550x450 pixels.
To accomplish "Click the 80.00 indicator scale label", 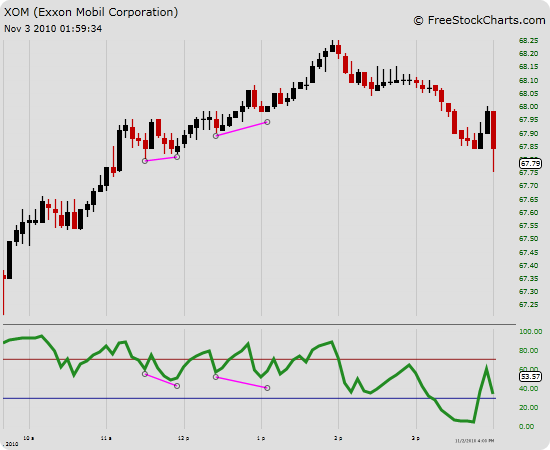I will coord(528,351).
